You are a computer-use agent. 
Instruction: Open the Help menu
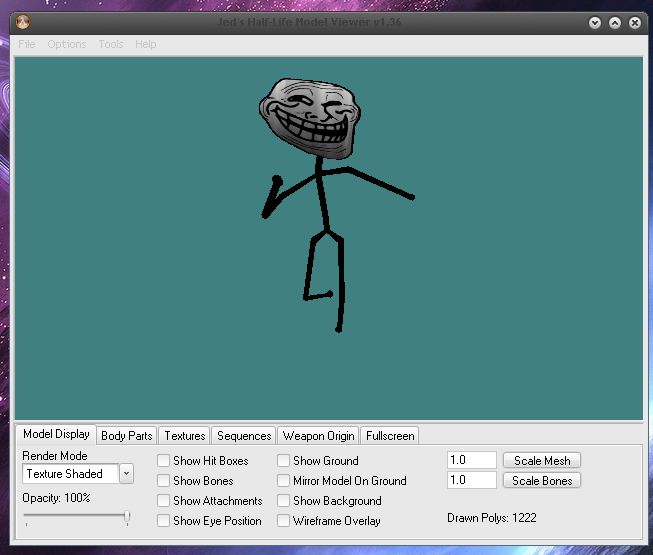(x=145, y=44)
